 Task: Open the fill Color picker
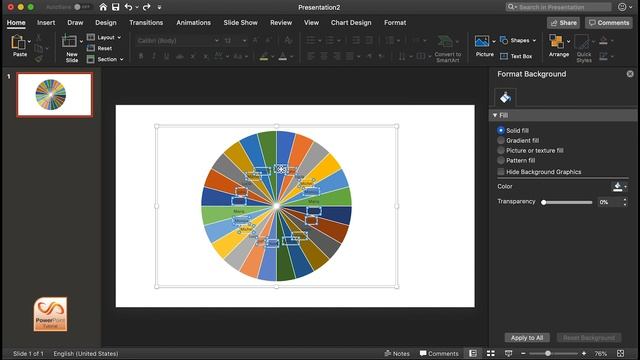coord(620,187)
